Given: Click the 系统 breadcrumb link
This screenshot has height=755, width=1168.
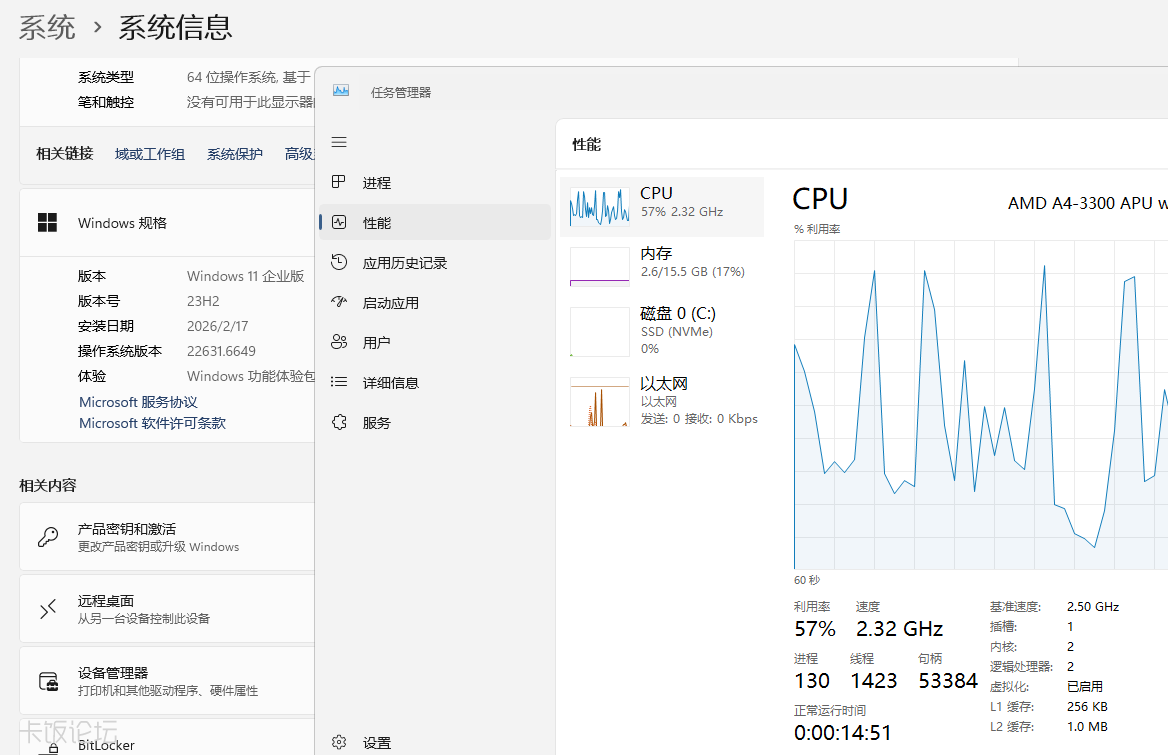Looking at the screenshot, I should coord(47,27).
